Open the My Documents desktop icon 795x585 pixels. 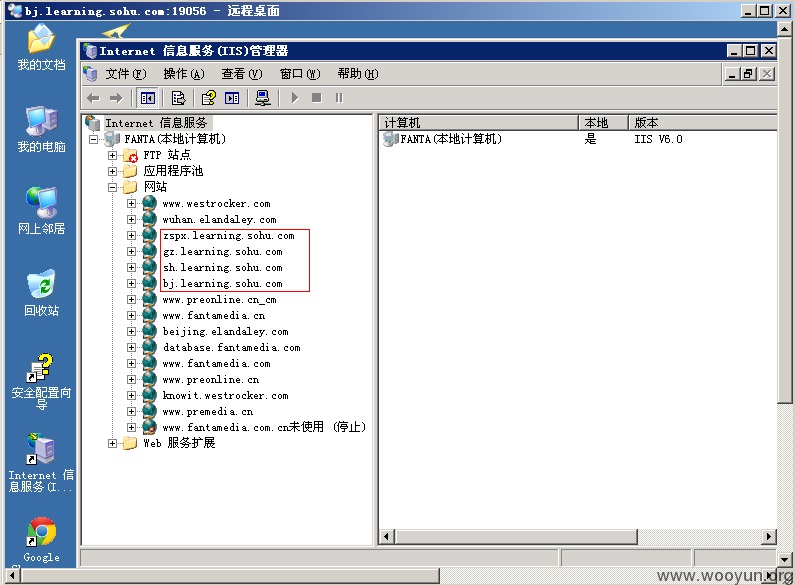pyautogui.click(x=41, y=47)
